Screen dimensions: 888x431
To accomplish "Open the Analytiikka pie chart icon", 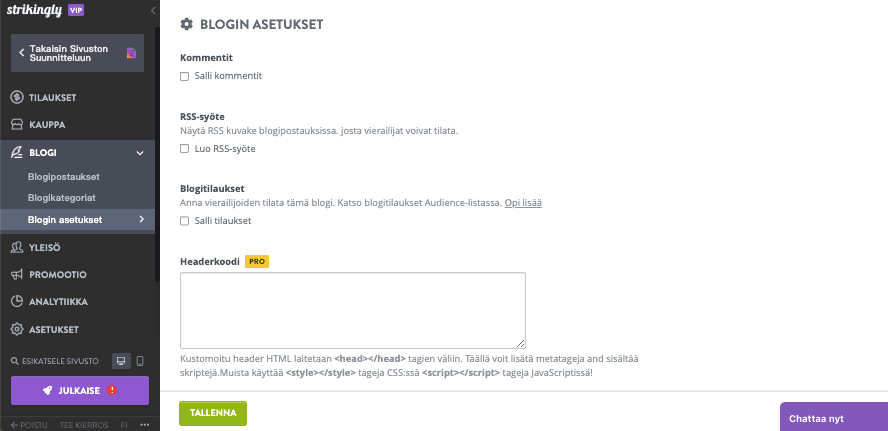I will 17,302.
